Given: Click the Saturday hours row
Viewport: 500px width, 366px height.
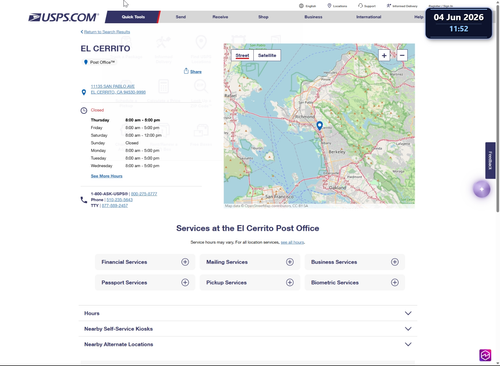Looking at the screenshot, I should pos(126,135).
